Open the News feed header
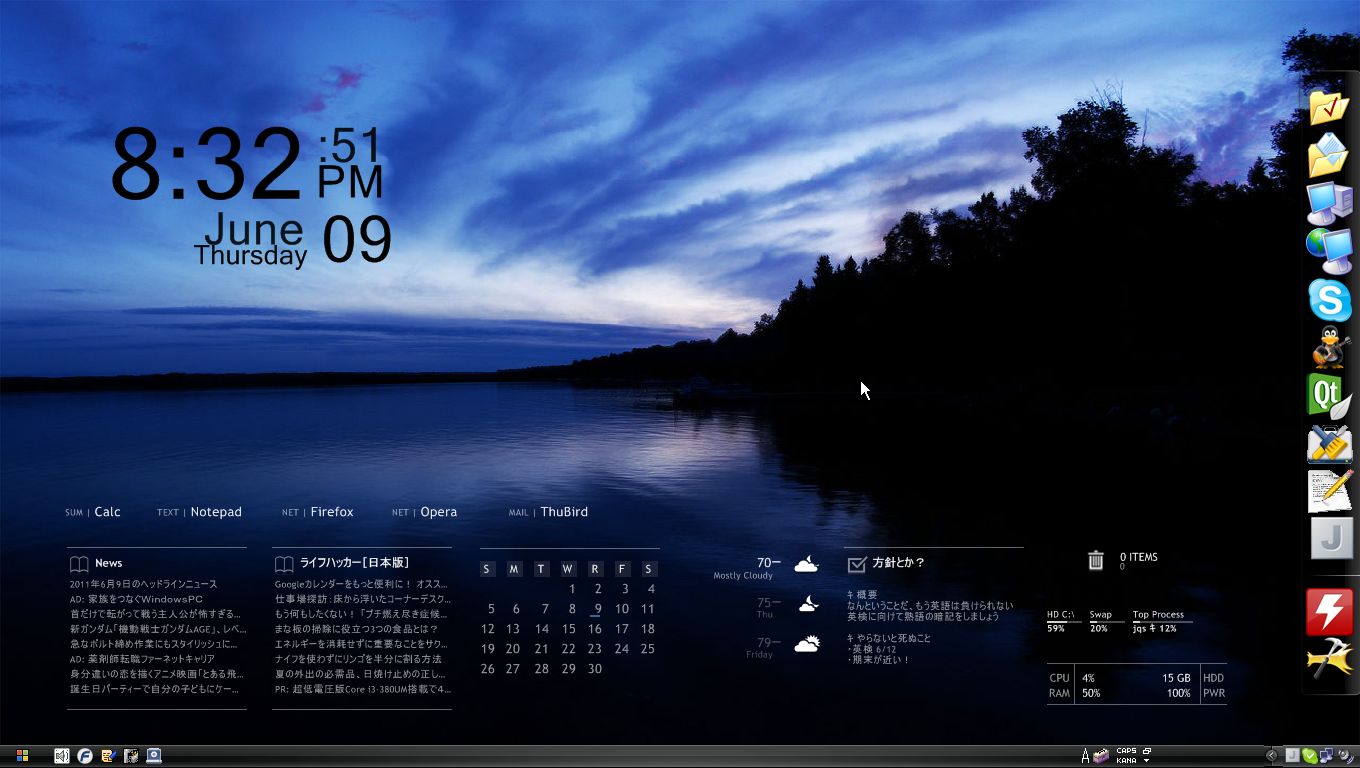Screen dimensions: 1360x768 (x=109, y=563)
